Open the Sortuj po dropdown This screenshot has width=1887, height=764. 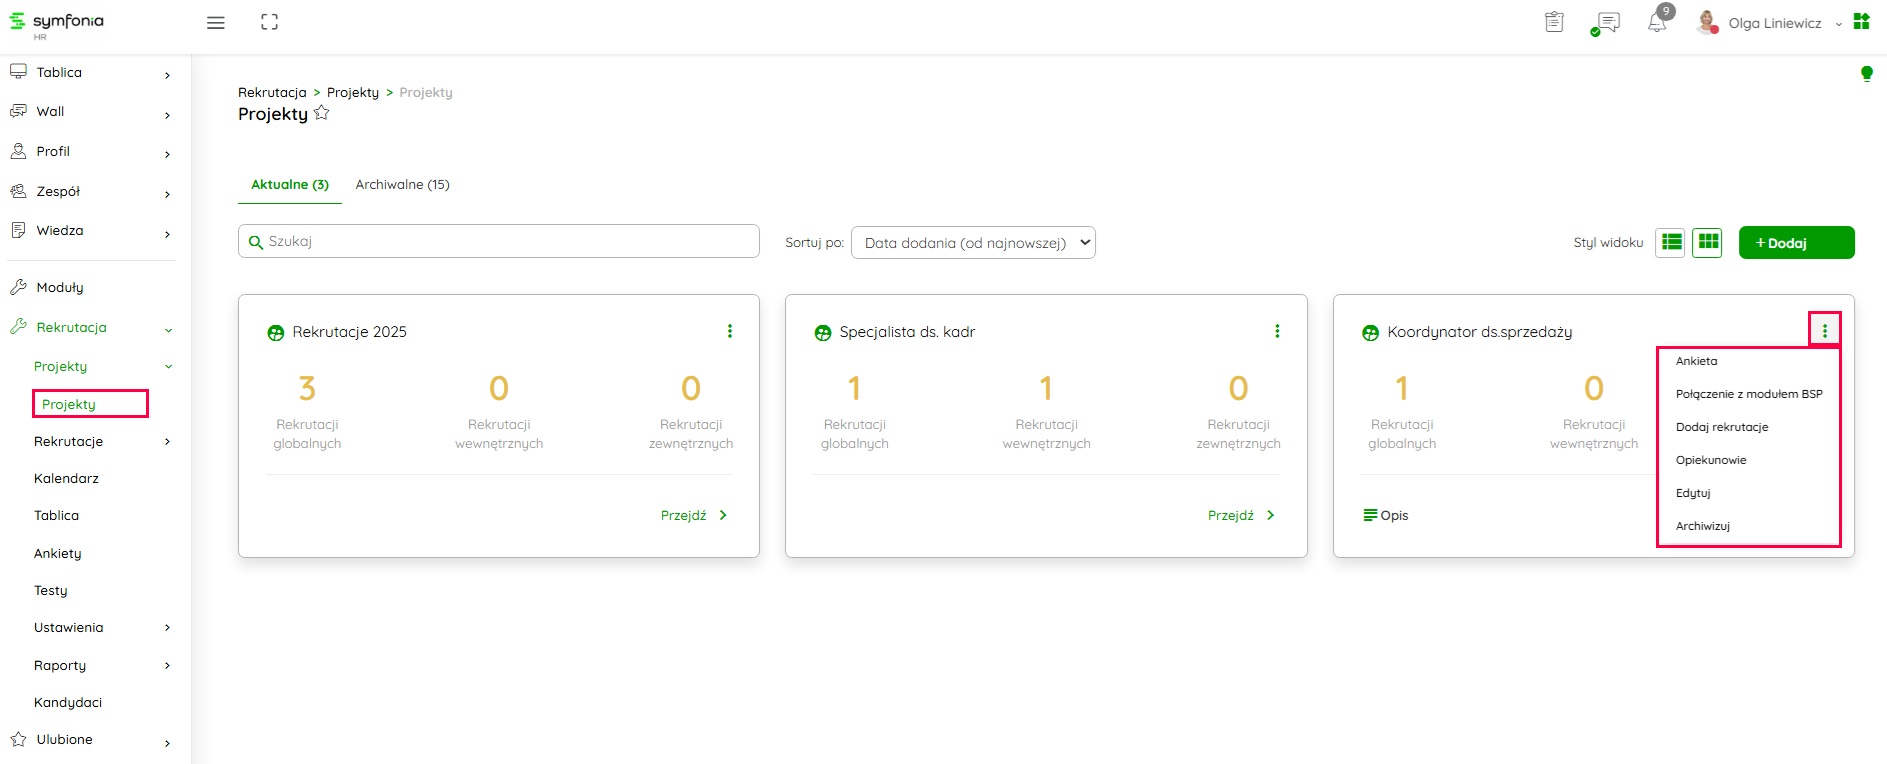pos(972,242)
